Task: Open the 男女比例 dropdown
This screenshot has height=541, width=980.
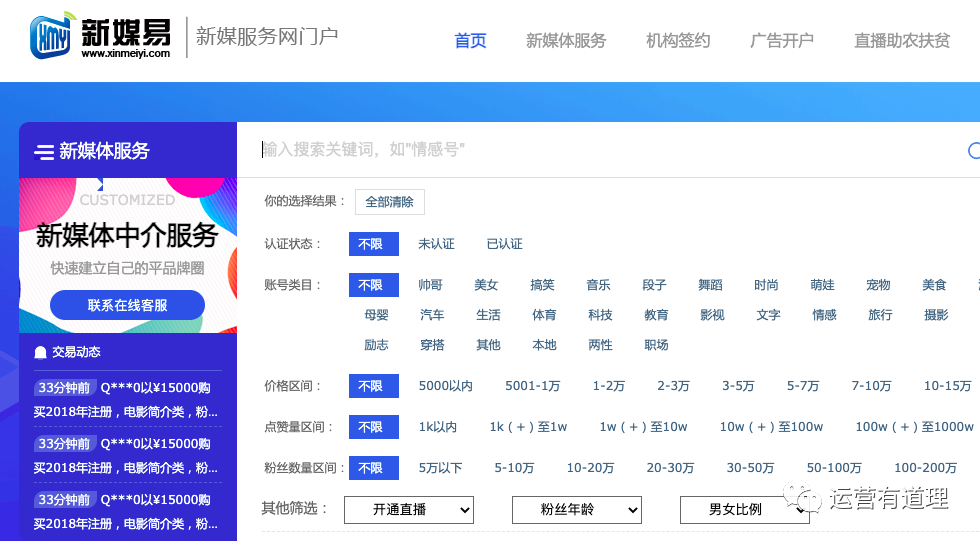Action: coord(744,510)
